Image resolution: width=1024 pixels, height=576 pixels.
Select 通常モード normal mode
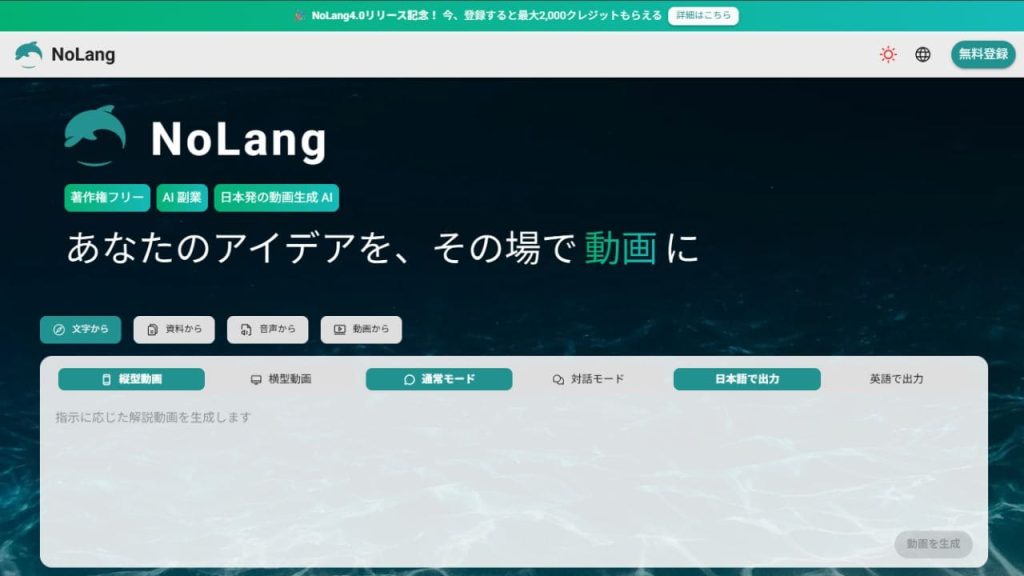point(439,379)
